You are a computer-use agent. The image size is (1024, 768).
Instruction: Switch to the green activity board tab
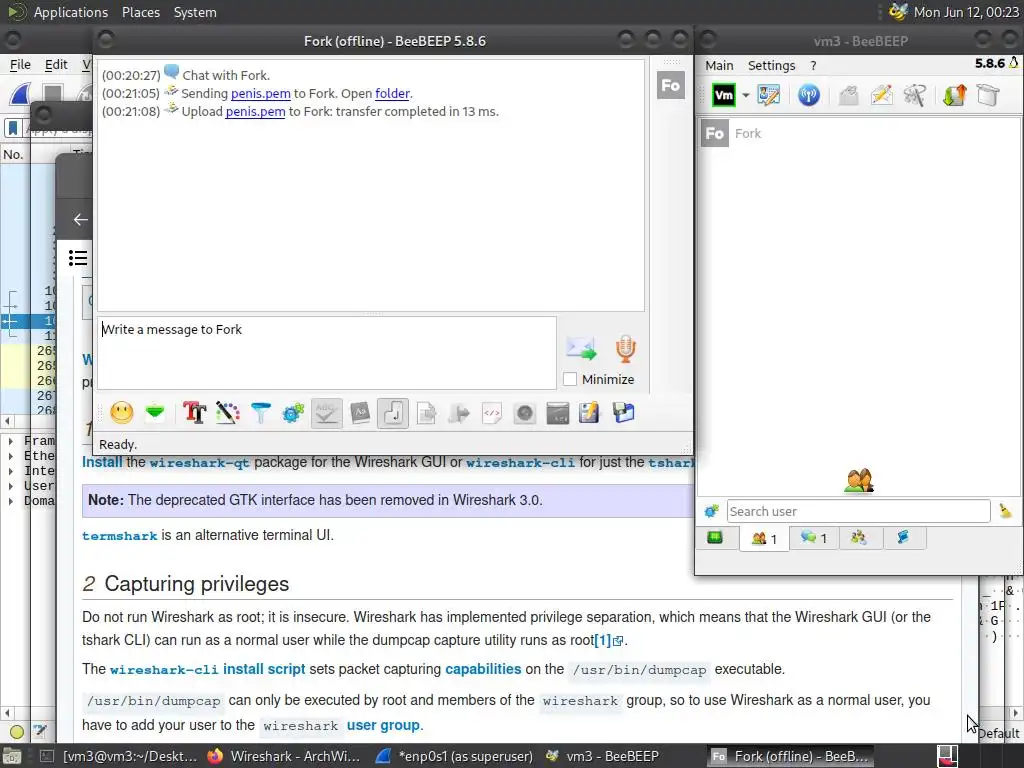click(x=715, y=538)
